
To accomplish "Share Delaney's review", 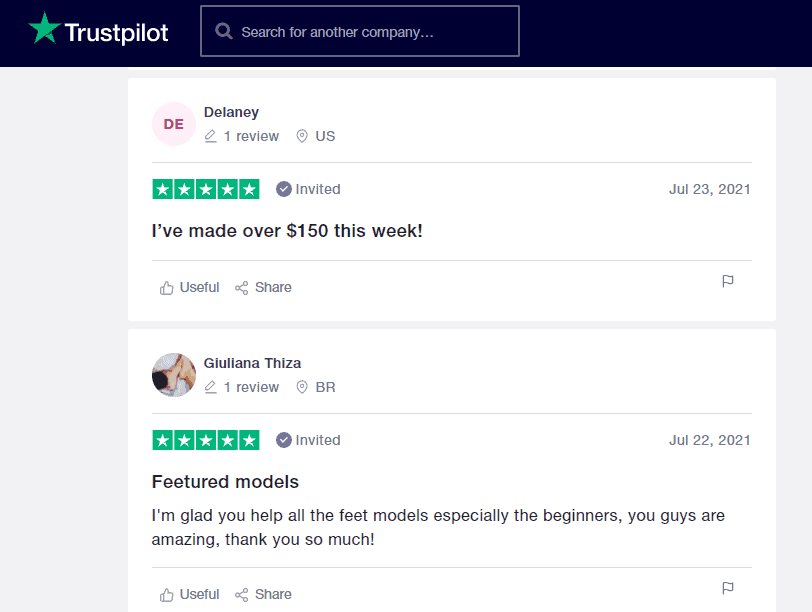I will tap(263, 287).
